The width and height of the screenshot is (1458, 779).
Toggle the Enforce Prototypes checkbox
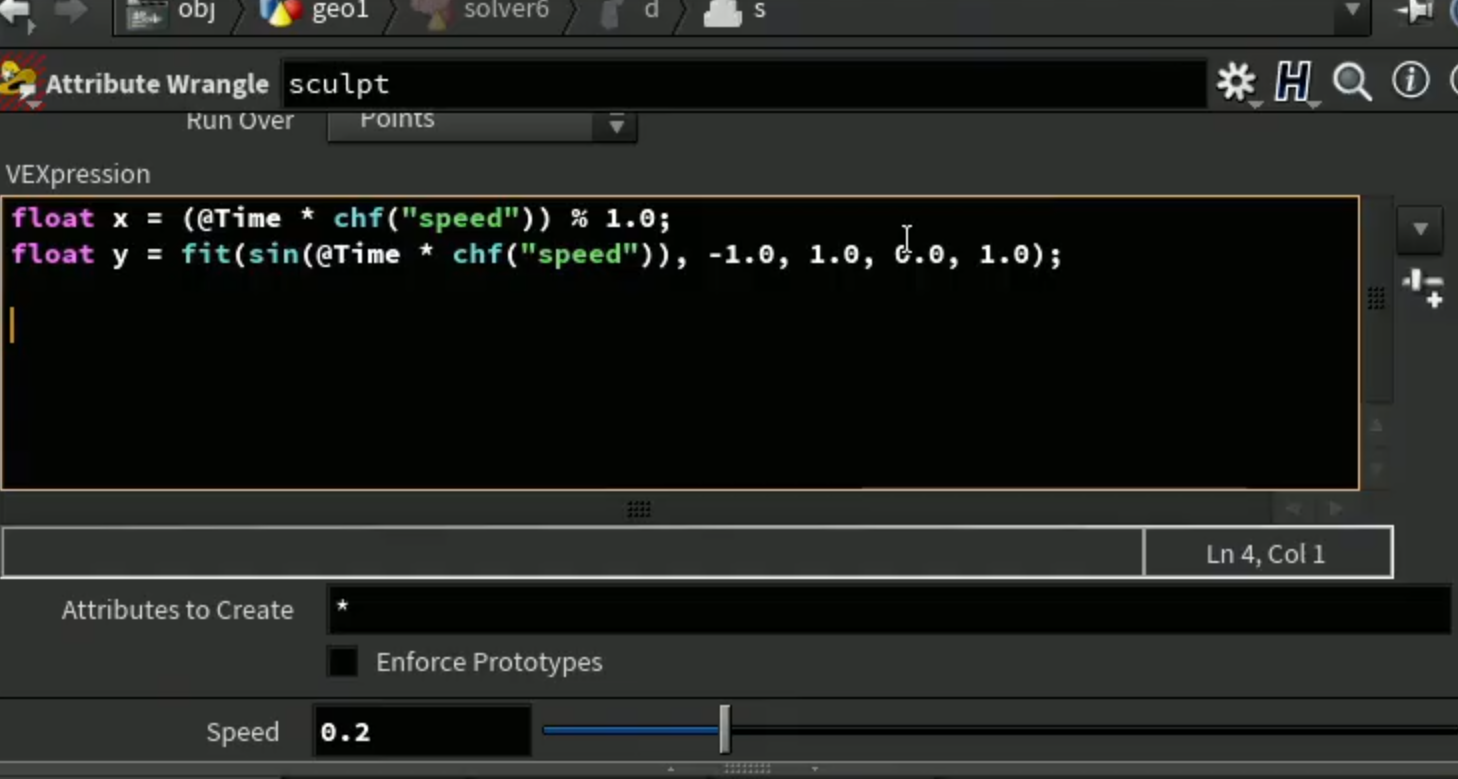343,662
